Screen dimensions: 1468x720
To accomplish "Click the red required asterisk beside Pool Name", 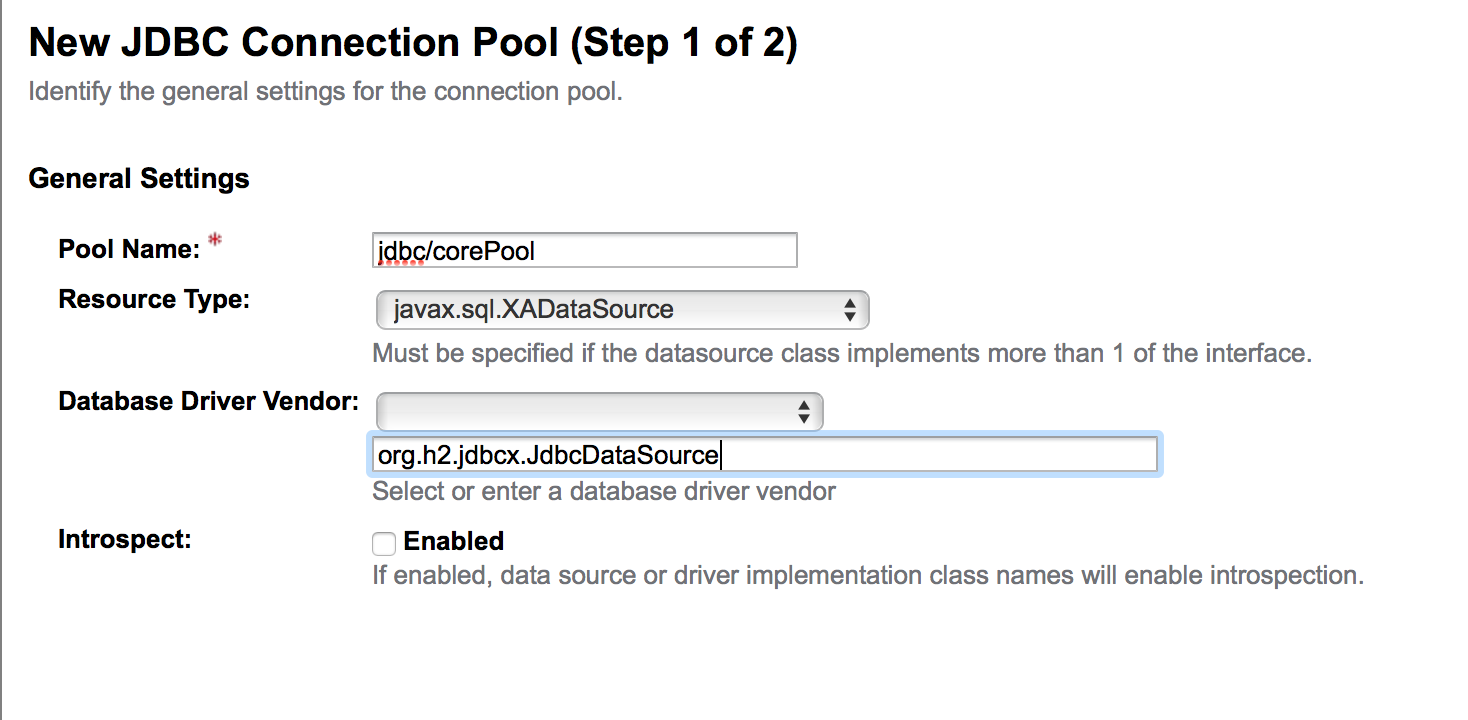I will 215,238.
